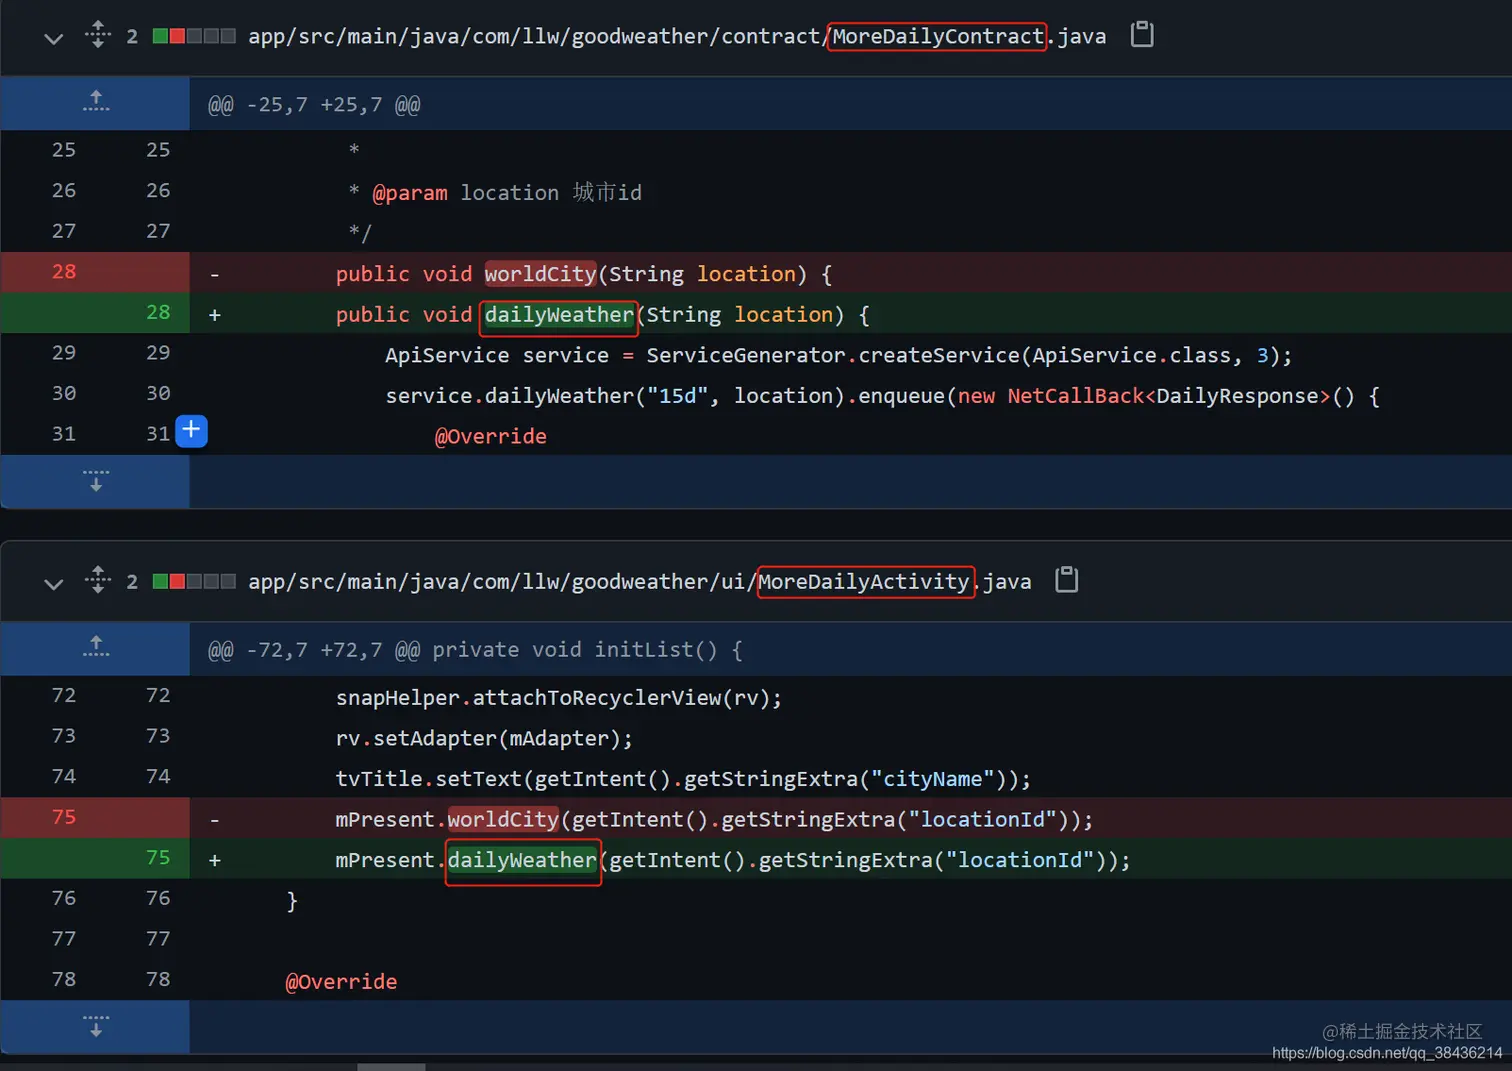The width and height of the screenshot is (1512, 1071).
Task: Click 'tvTitle.setText' on line 74
Action: (428, 779)
